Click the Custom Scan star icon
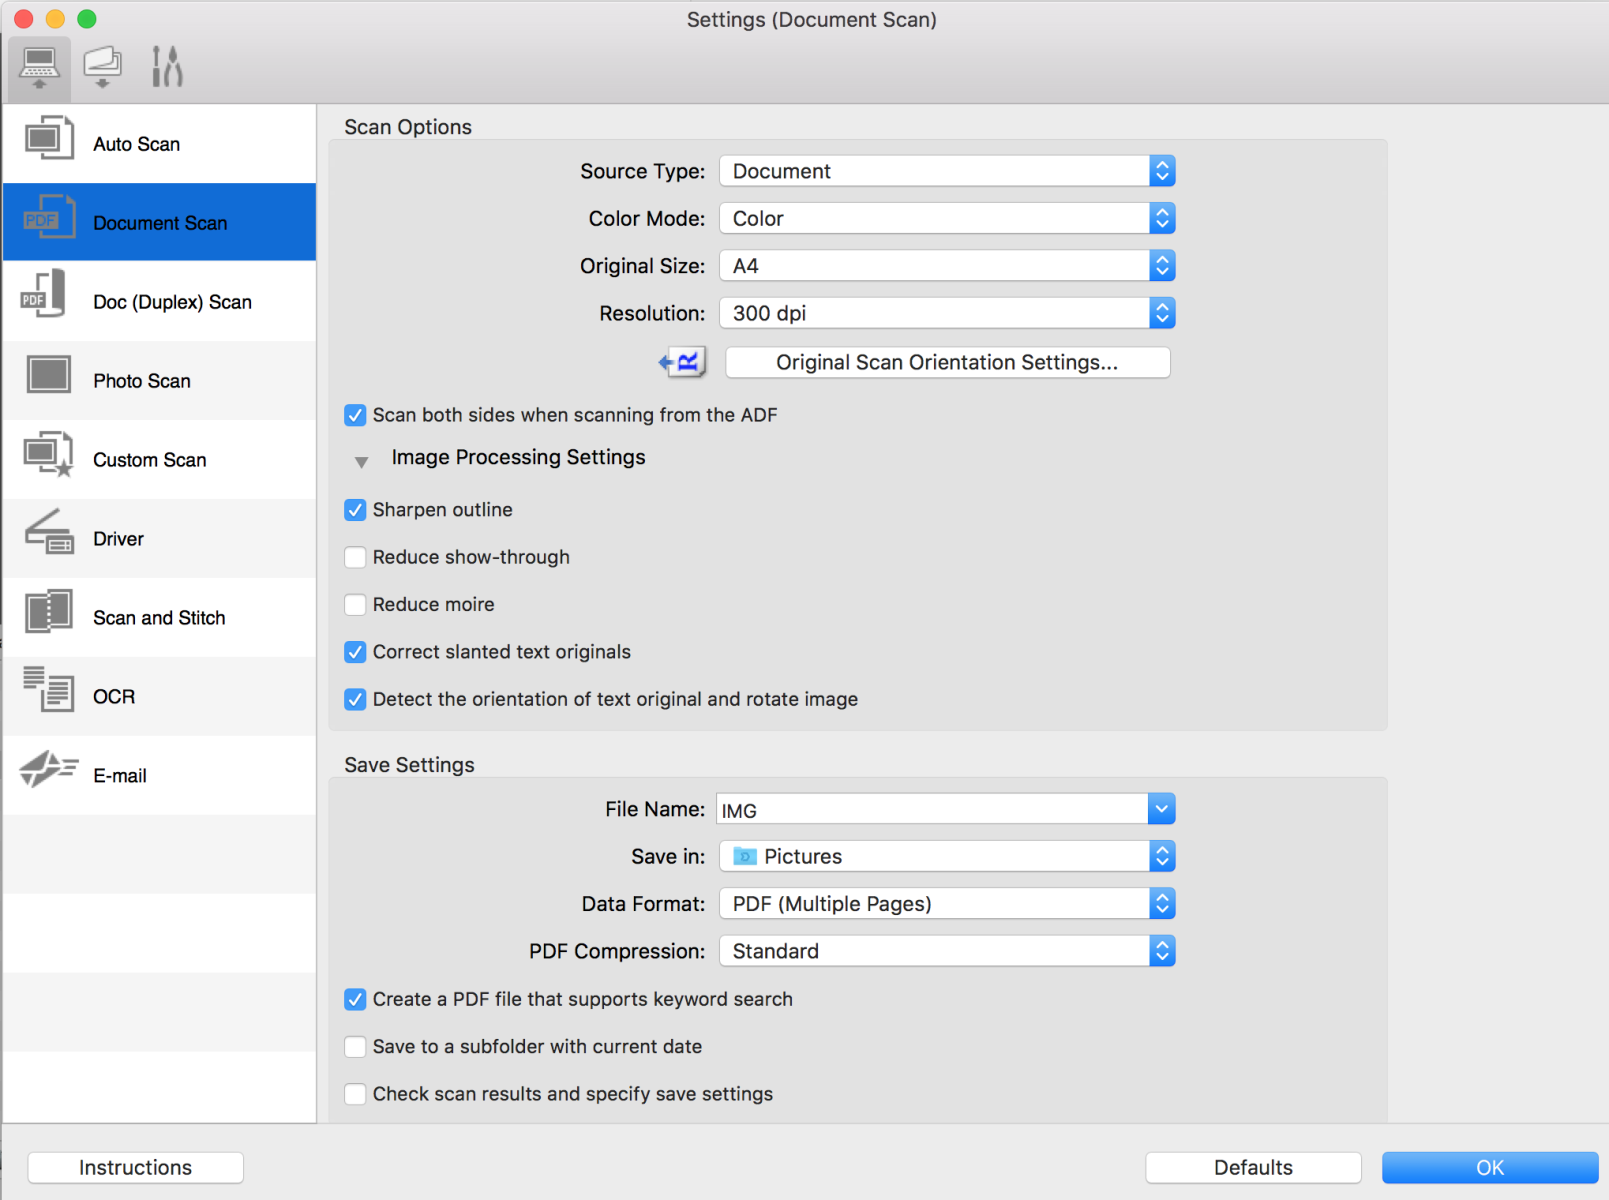Screen dimensions: 1609x1200 tap(48, 454)
